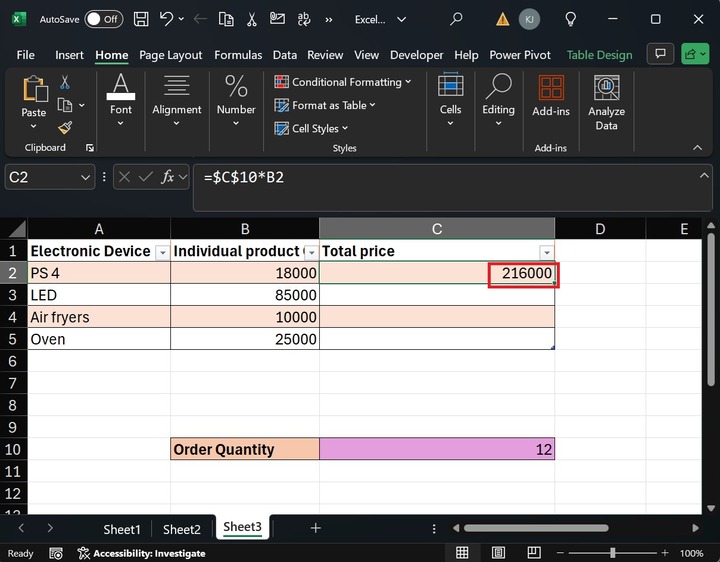This screenshot has height=562, width=720.
Task: Click Accessibility: Investigate in status bar
Action: [x=142, y=553]
